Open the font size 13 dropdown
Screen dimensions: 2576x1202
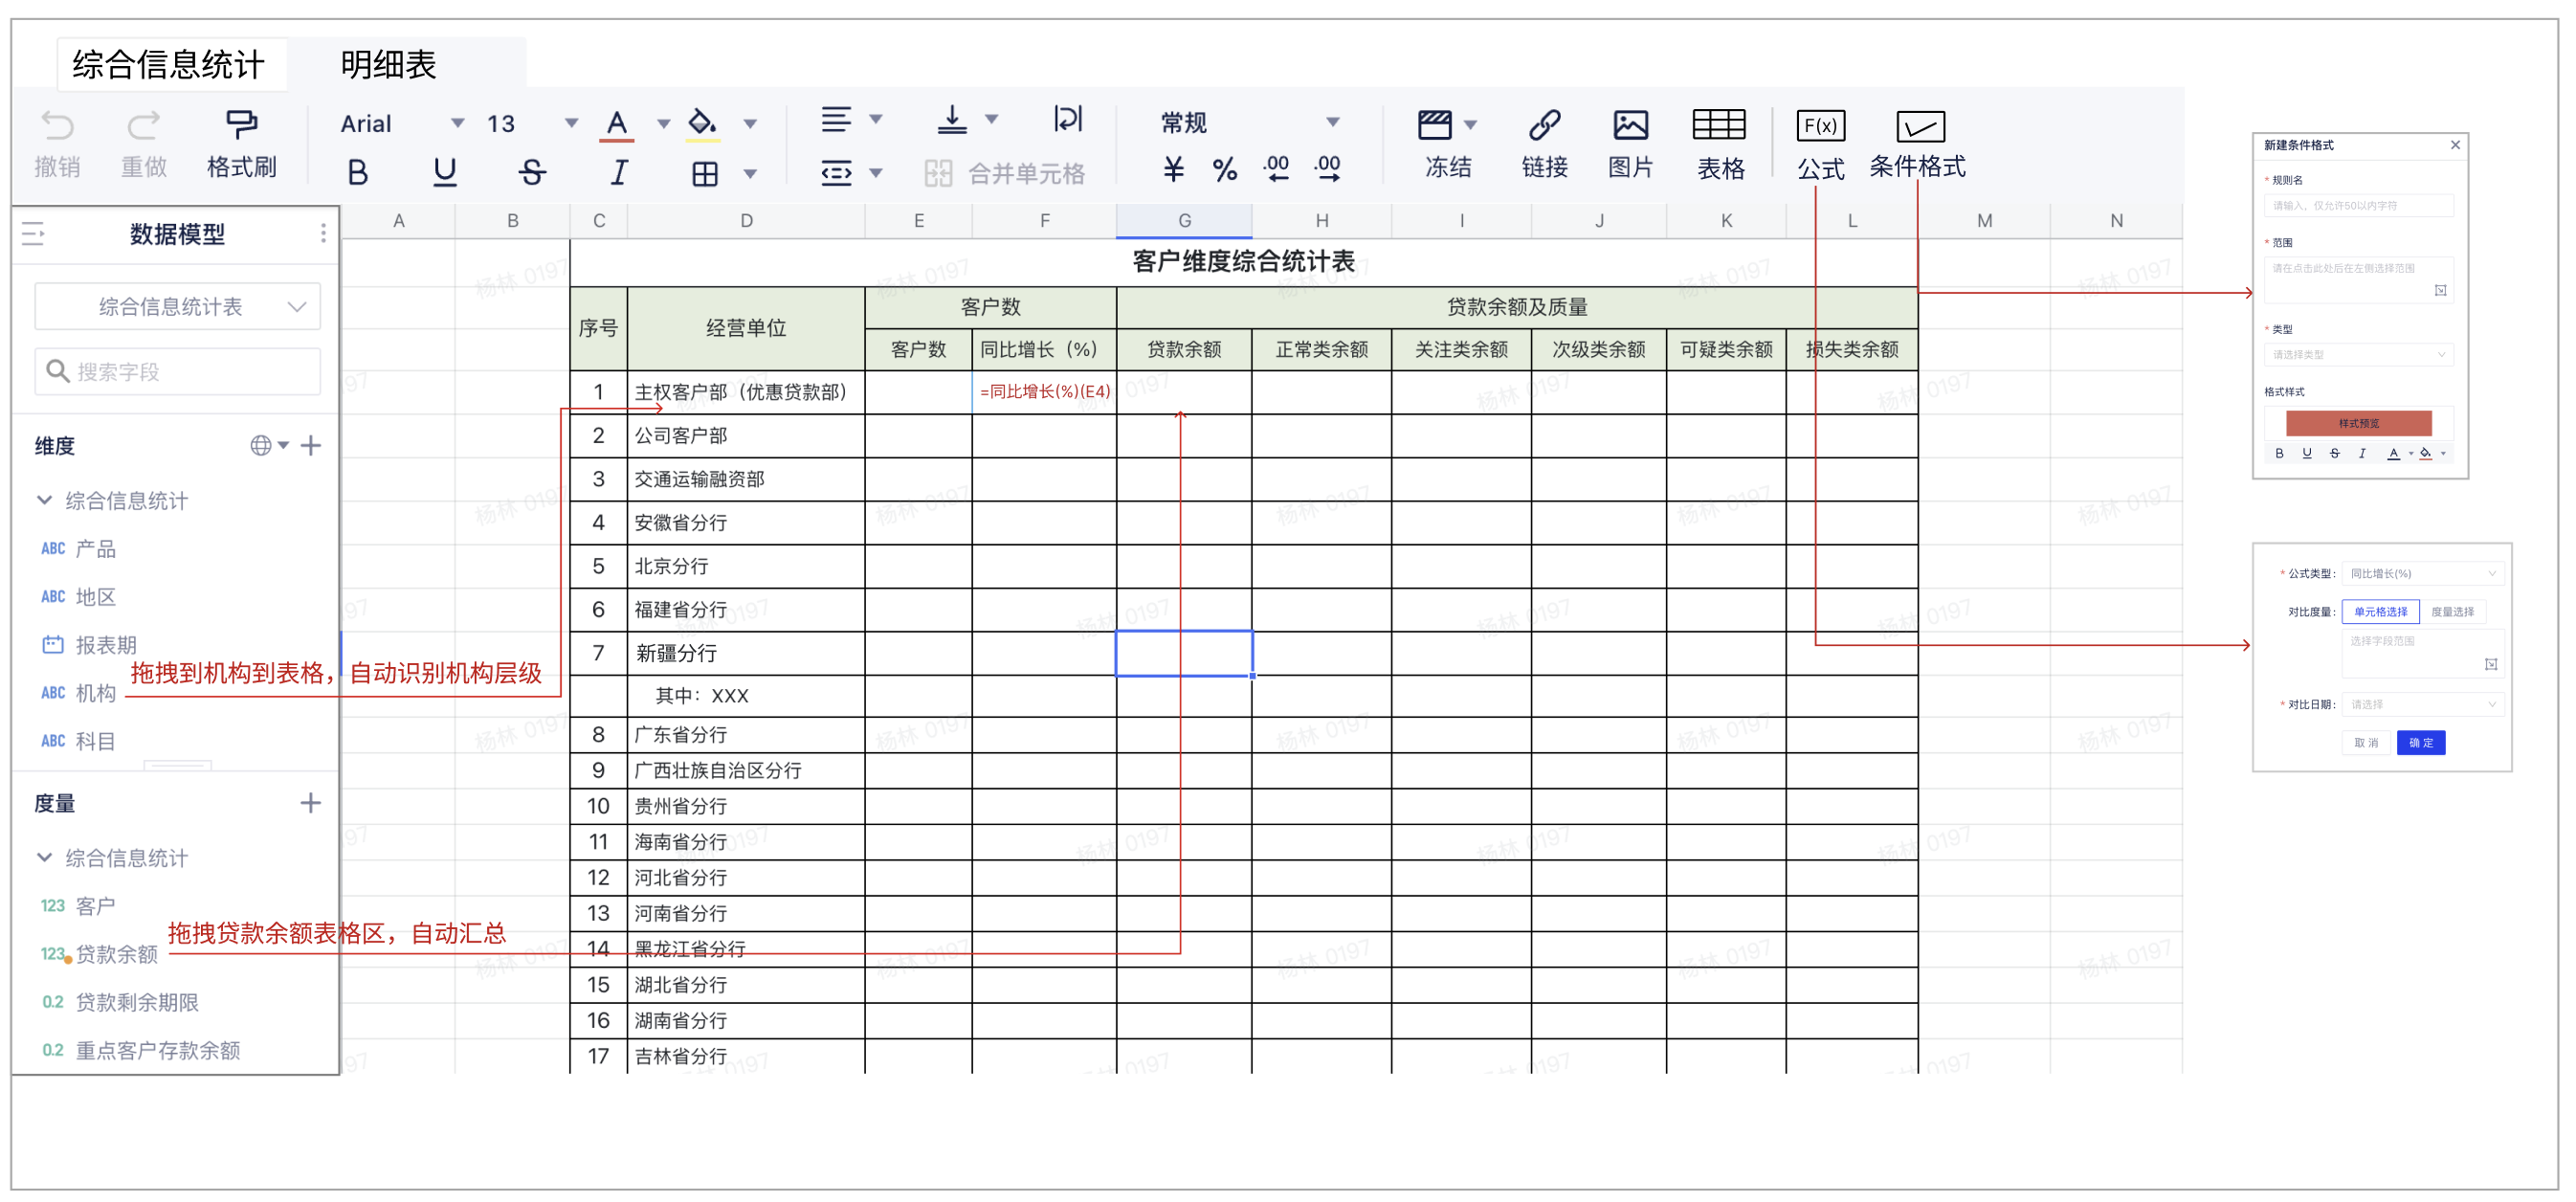click(x=570, y=123)
